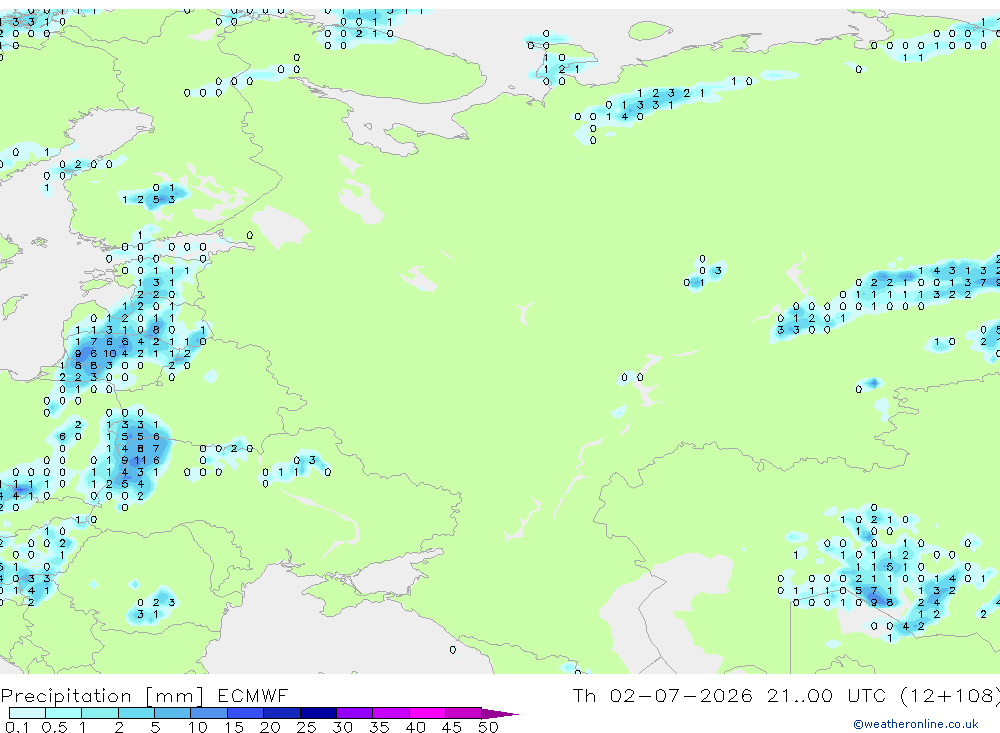Click the 10 precipitation value in Baltic region

[x=110, y=353]
